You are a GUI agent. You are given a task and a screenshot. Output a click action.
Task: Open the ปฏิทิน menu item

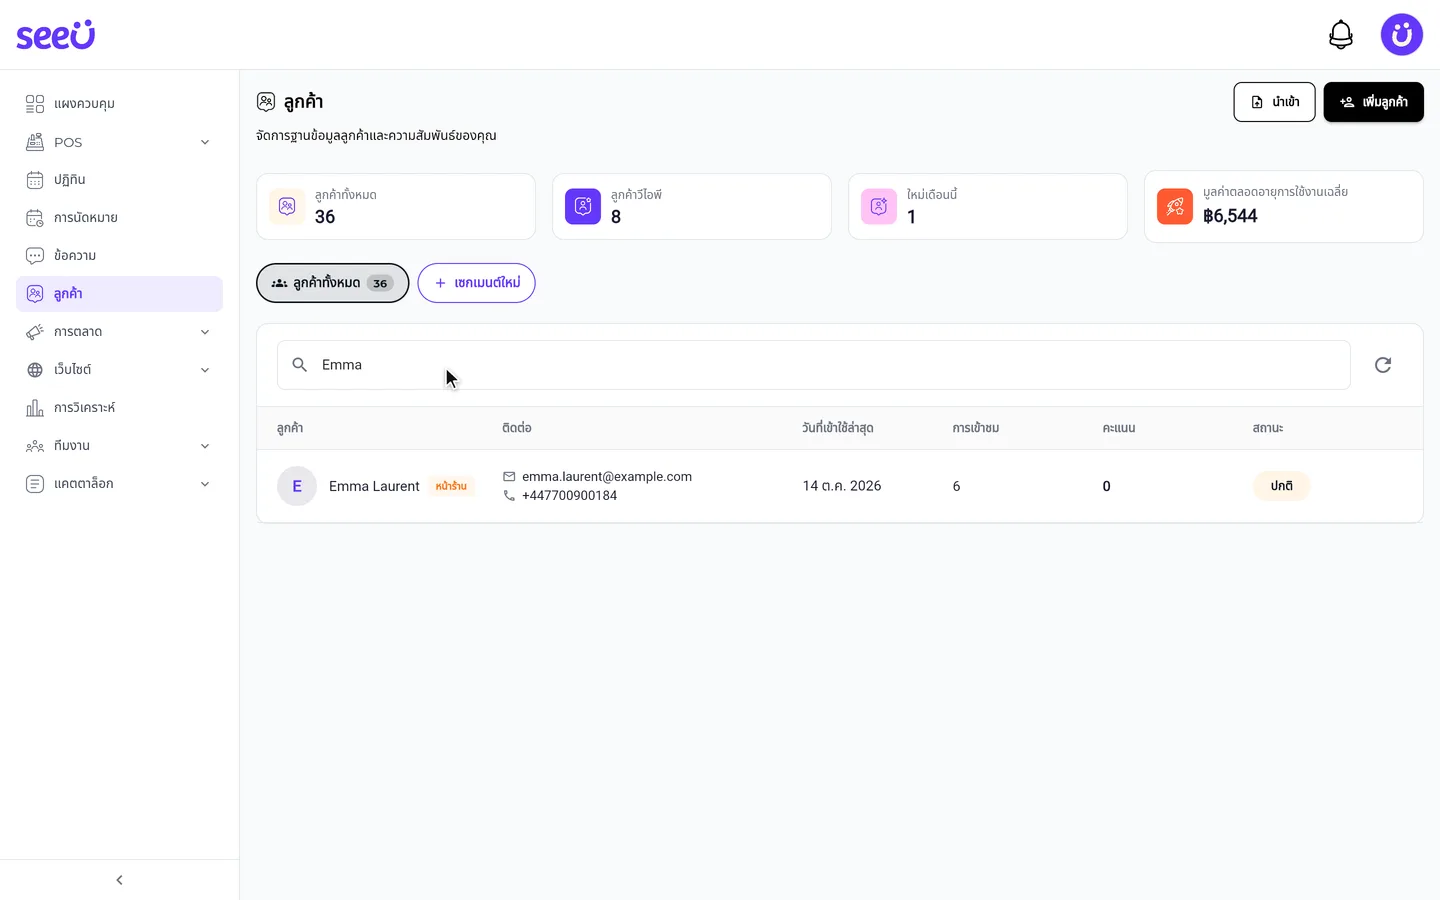click(119, 180)
